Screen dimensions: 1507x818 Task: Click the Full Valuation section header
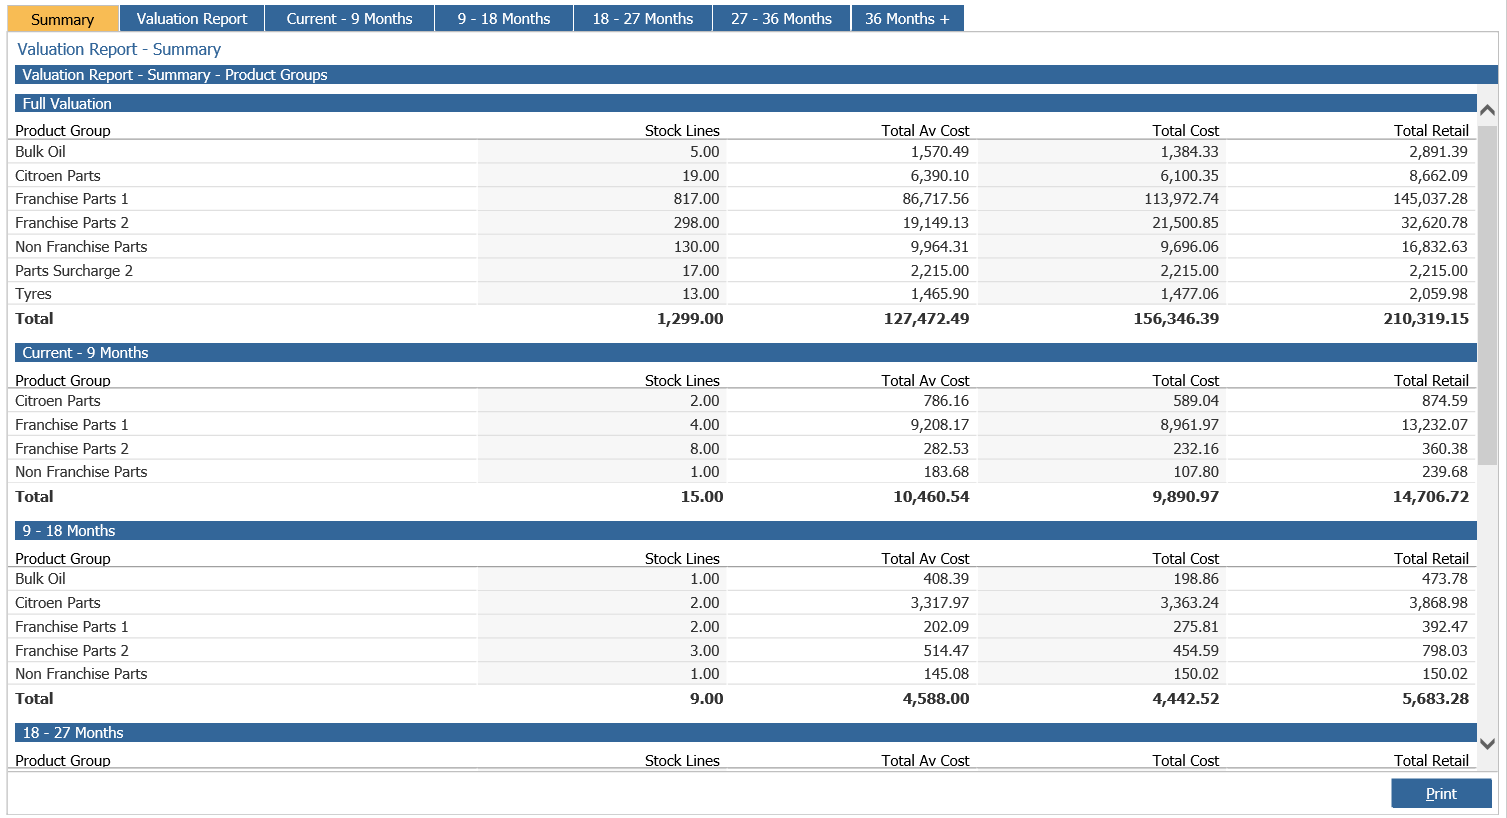[x=745, y=104]
